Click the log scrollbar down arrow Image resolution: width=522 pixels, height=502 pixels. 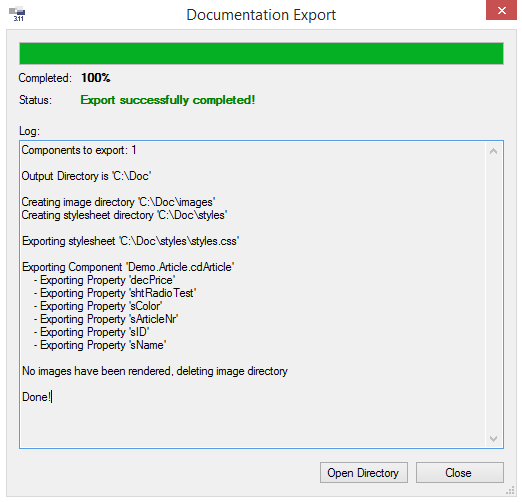493,439
